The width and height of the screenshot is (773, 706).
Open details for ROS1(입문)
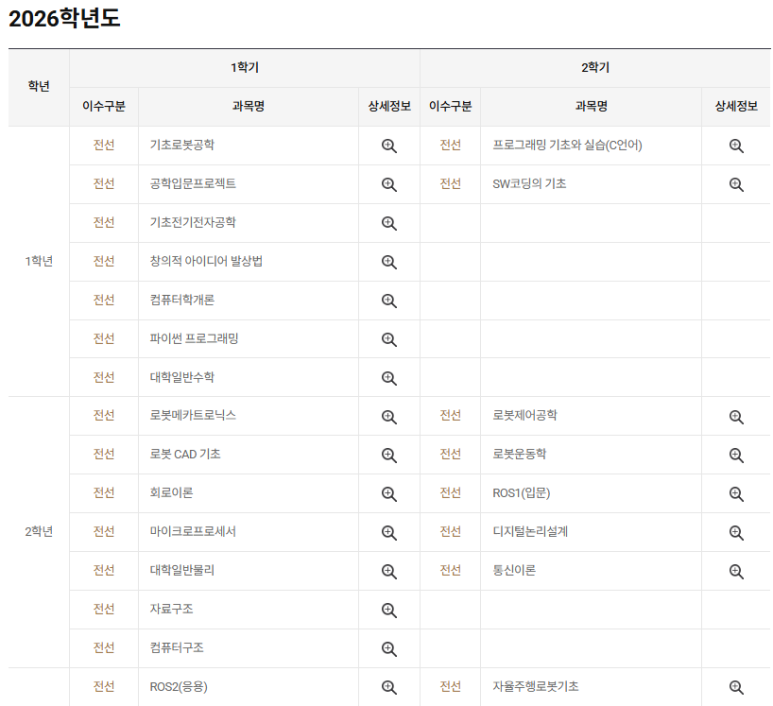(736, 494)
